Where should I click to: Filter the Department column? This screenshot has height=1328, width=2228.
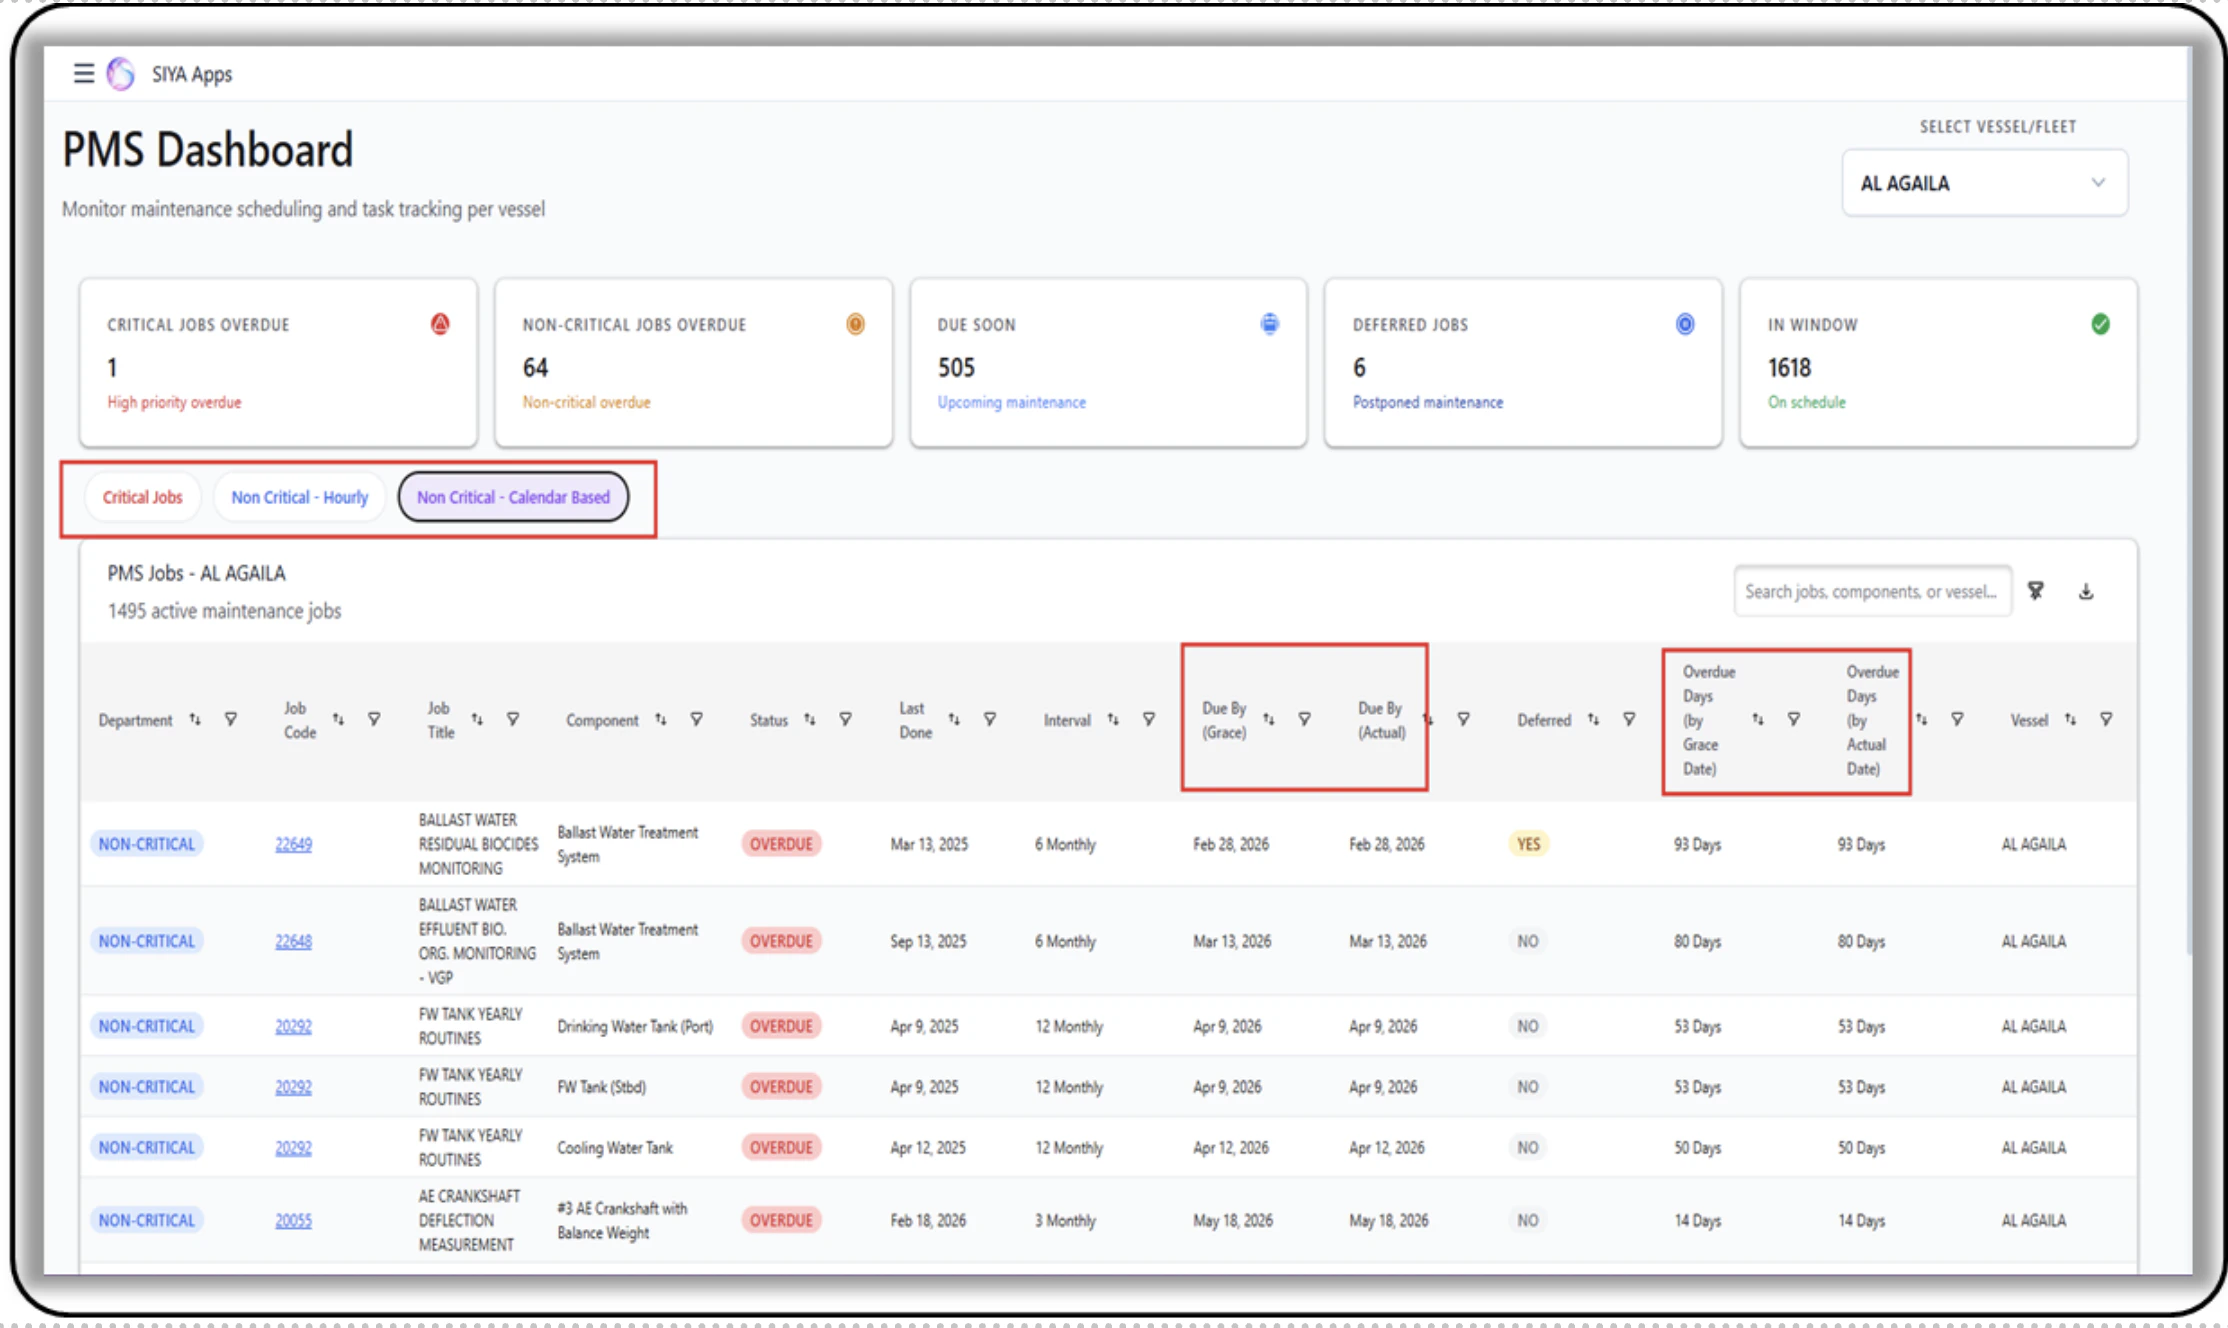pos(231,719)
